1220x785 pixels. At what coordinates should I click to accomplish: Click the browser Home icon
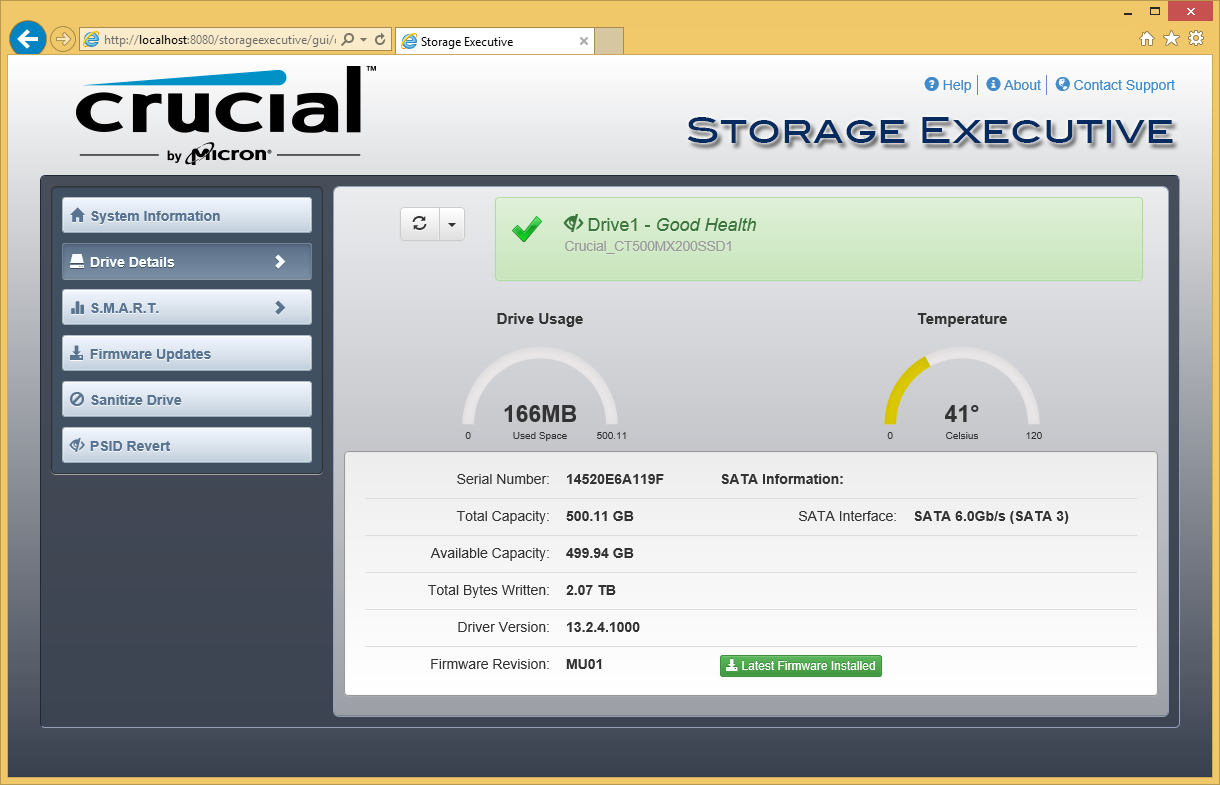pyautogui.click(x=1147, y=39)
